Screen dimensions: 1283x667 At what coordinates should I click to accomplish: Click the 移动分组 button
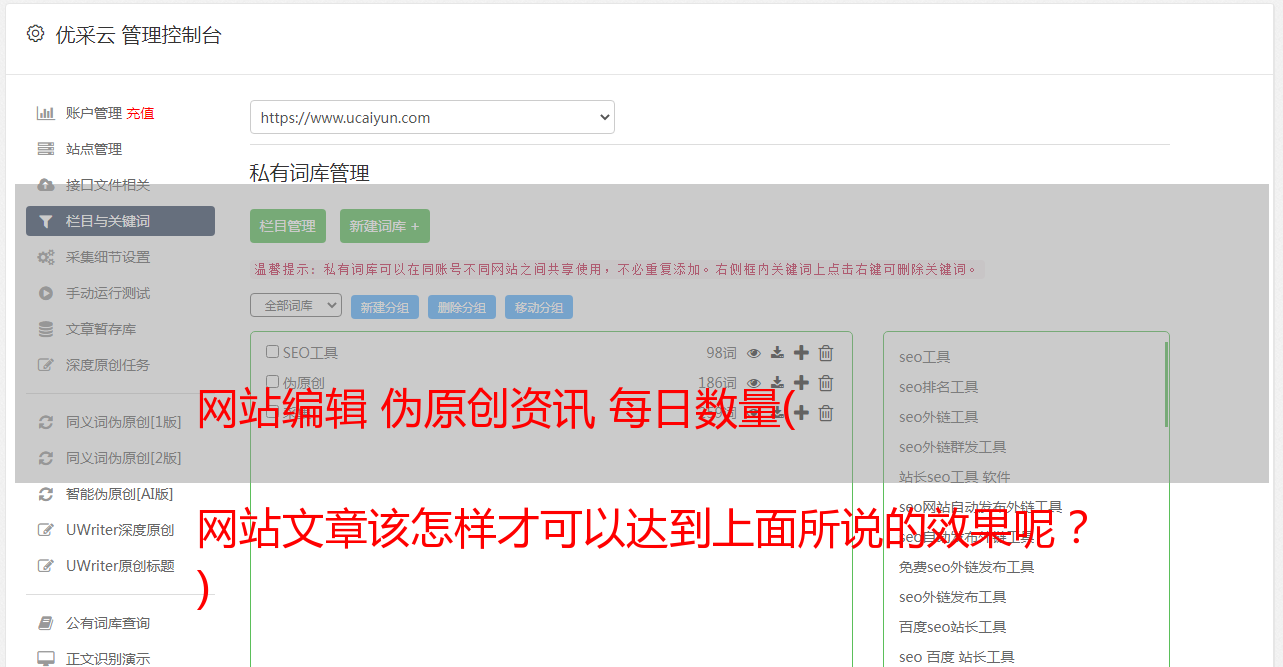click(539, 307)
